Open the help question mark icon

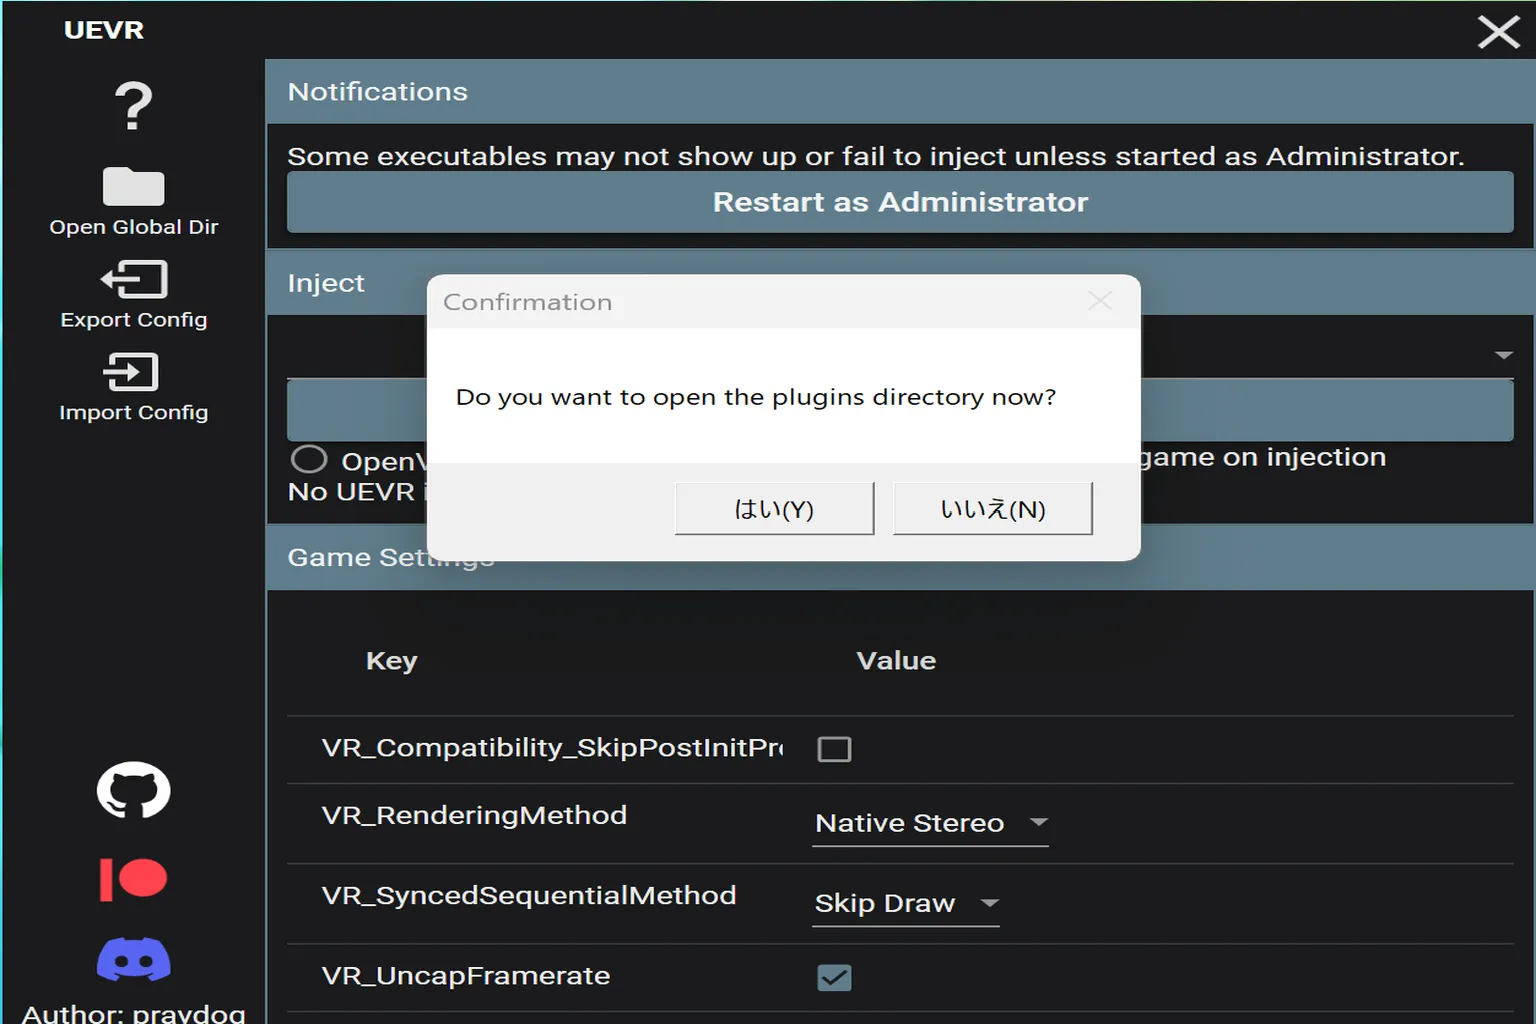click(133, 106)
